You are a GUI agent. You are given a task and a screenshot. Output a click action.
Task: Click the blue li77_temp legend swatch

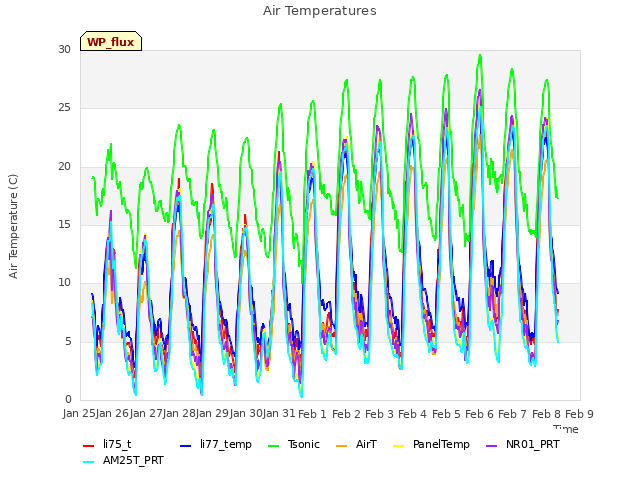pyautogui.click(x=186, y=446)
